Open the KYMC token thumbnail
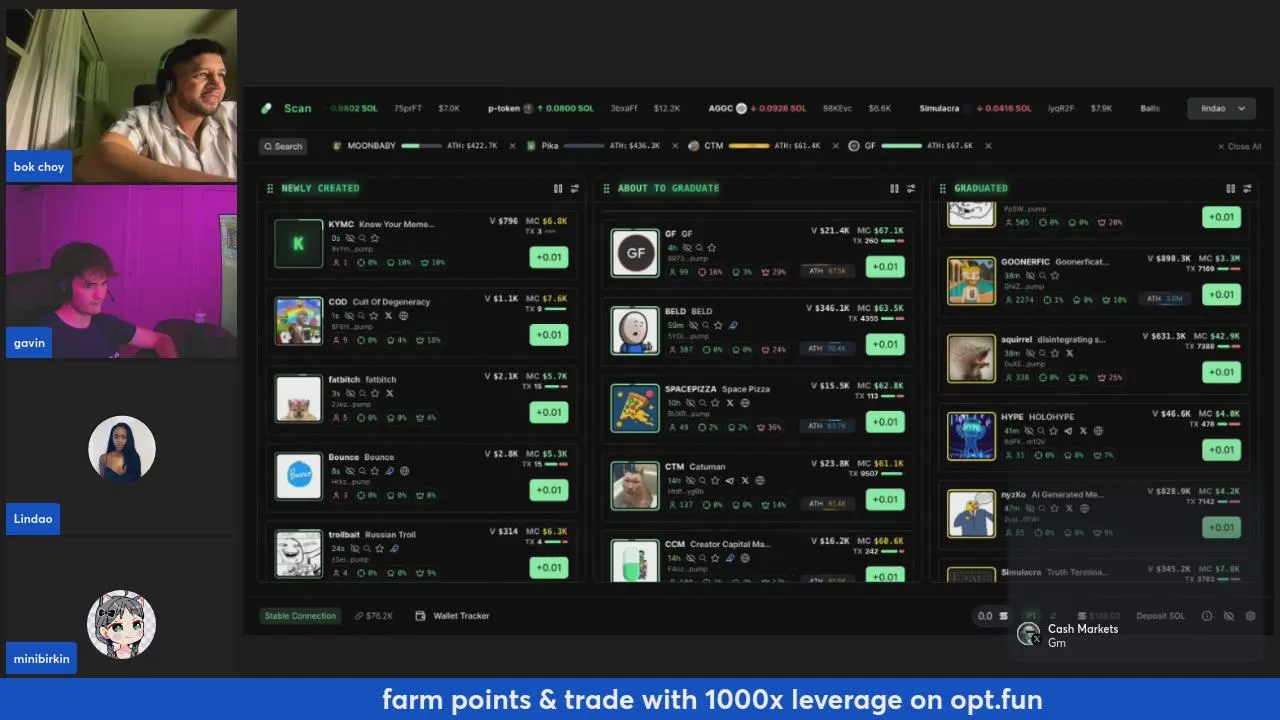1280x720 pixels. (298, 244)
